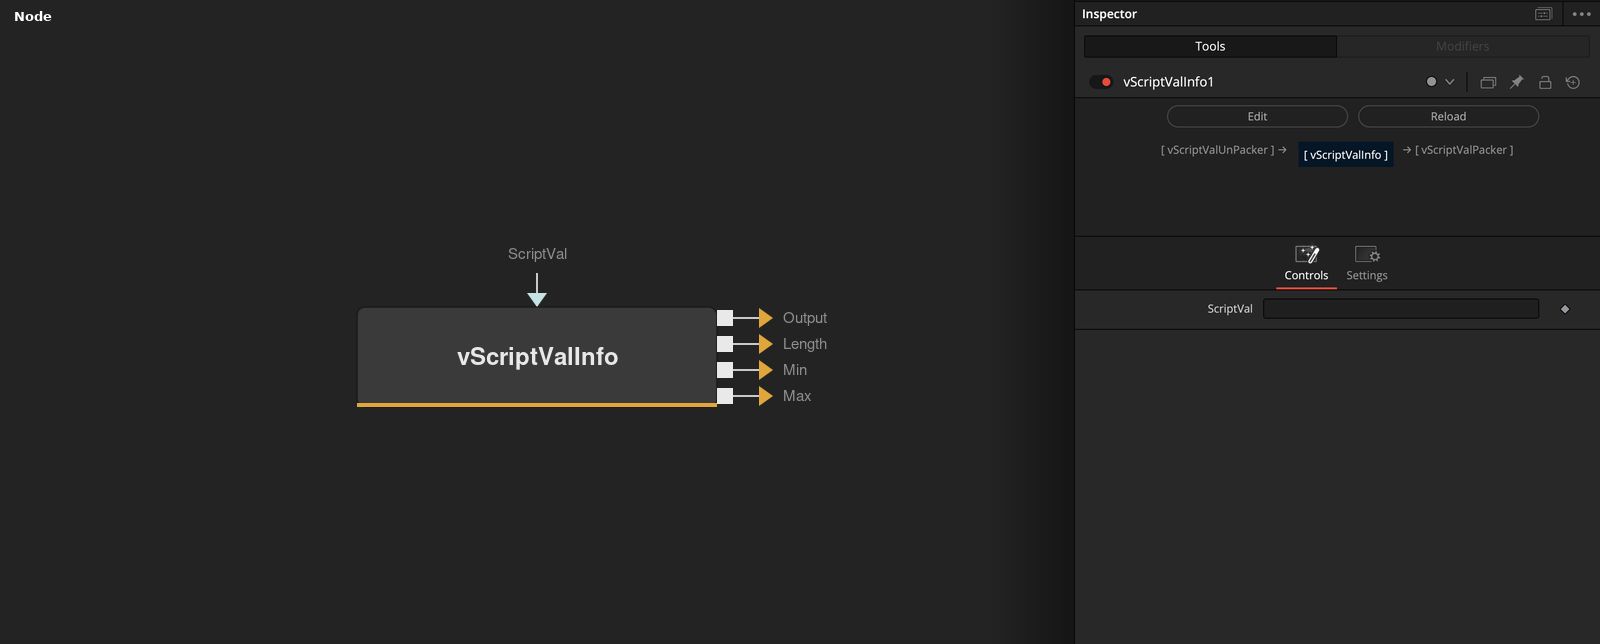Click the Reload button

click(1448, 116)
